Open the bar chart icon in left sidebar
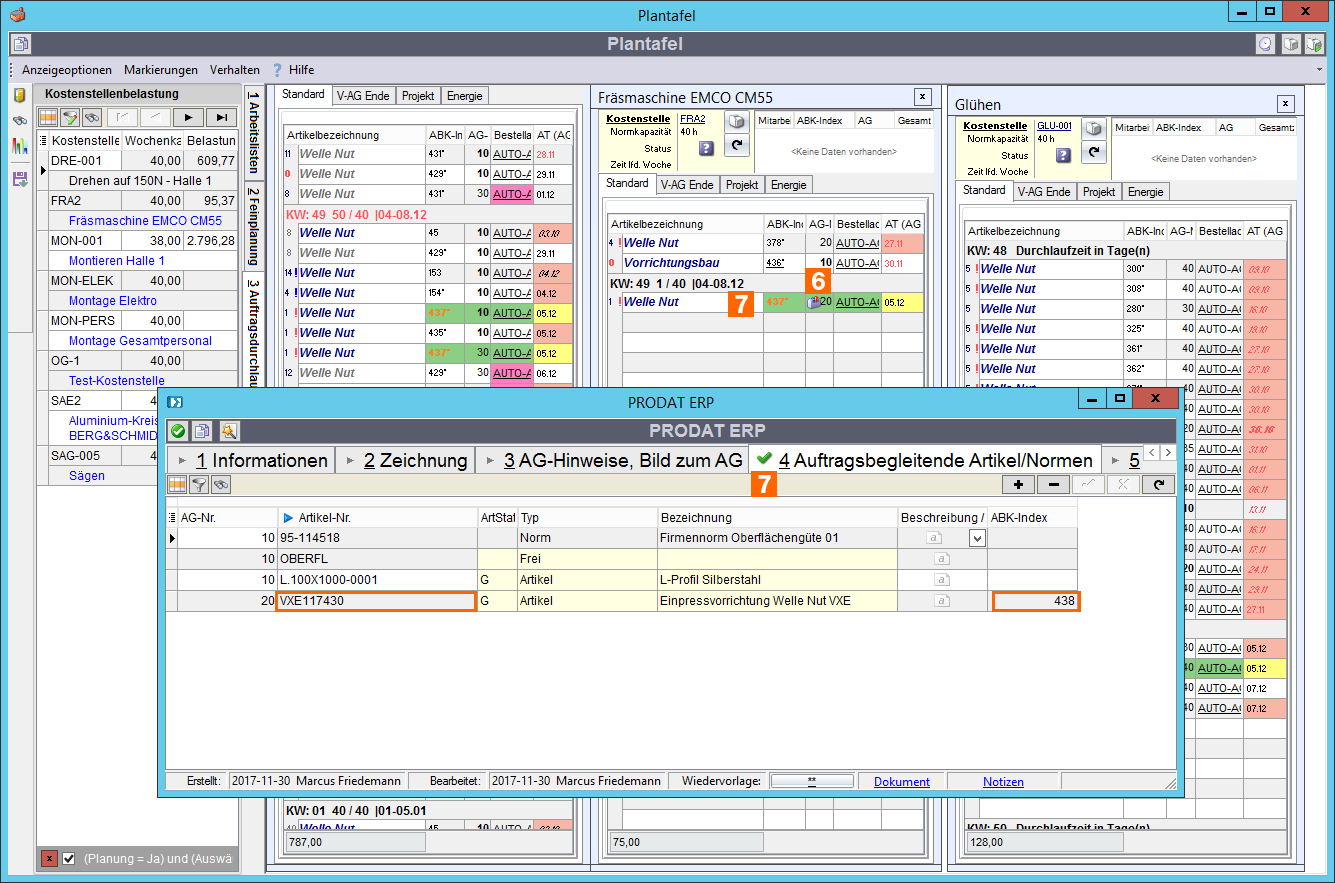1335x883 pixels. tap(19, 146)
